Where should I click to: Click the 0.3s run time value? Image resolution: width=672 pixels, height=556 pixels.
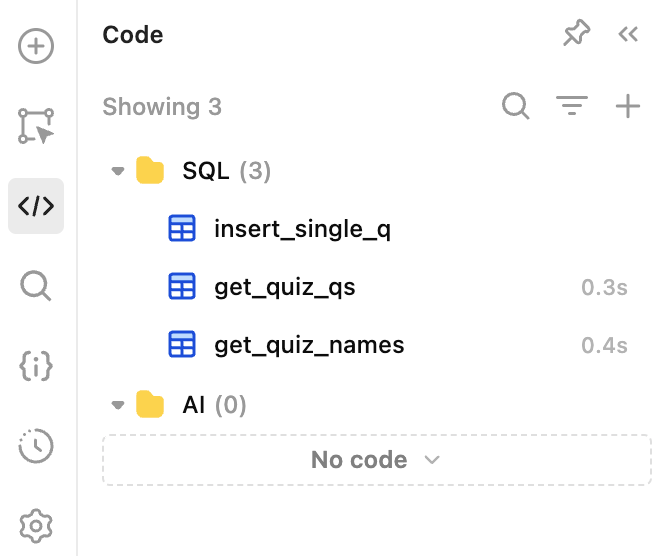[x=604, y=287]
